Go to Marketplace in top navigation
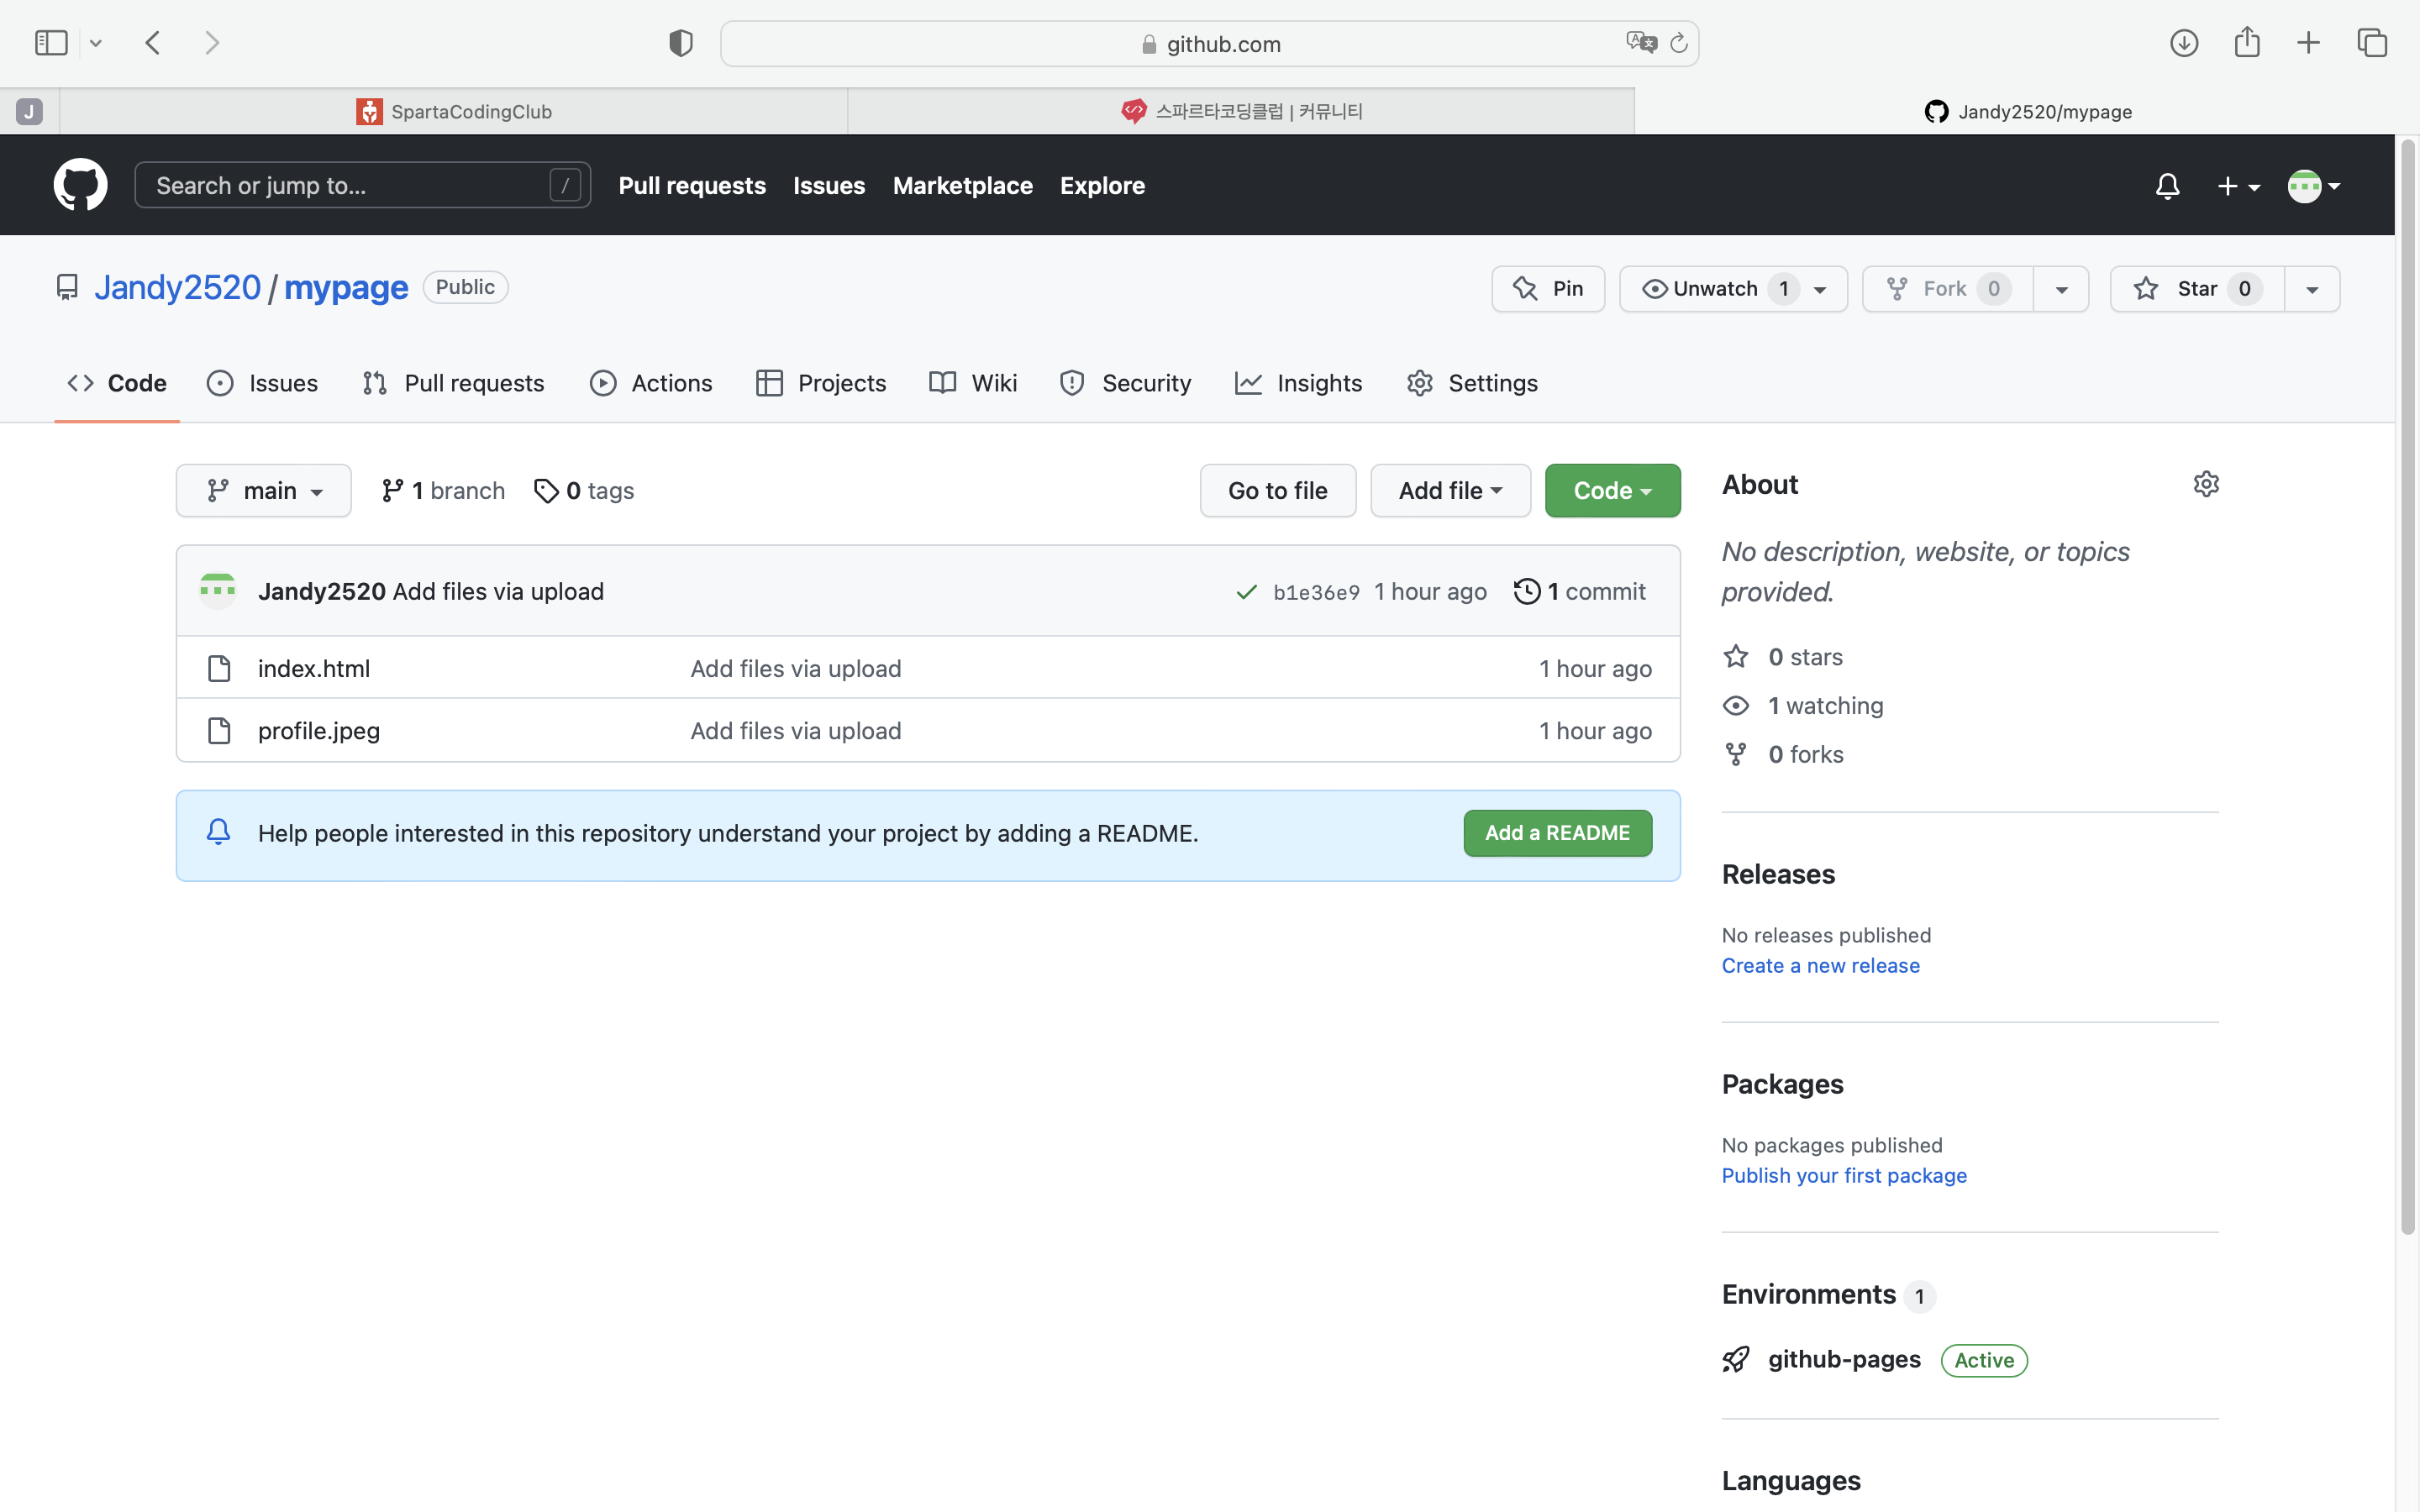Image resolution: width=2420 pixels, height=1512 pixels. tap(962, 186)
